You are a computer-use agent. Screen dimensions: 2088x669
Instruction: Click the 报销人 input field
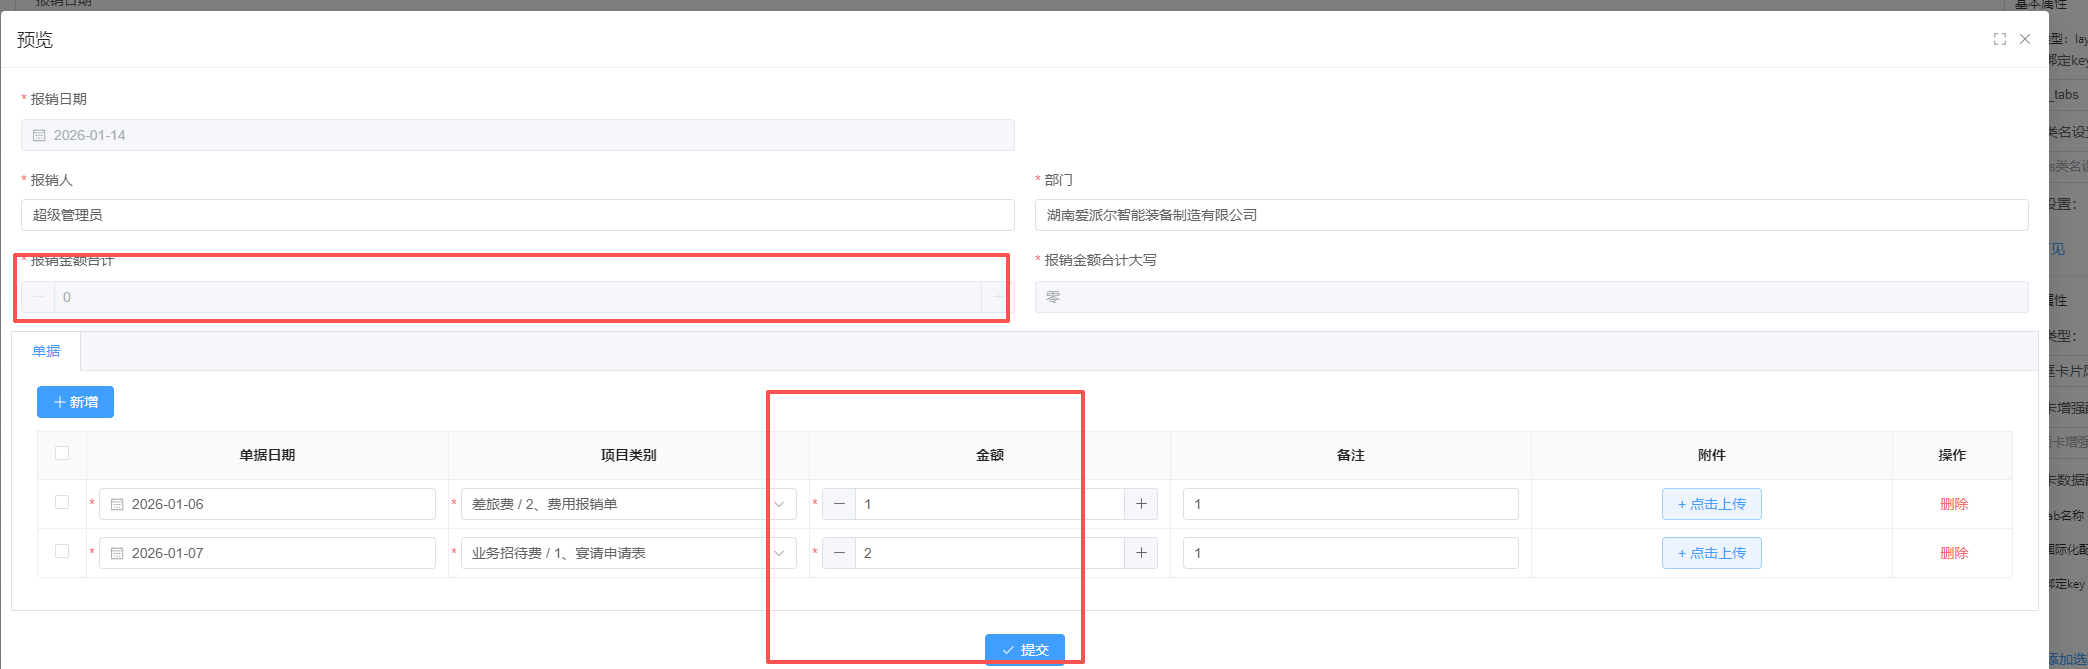point(517,215)
